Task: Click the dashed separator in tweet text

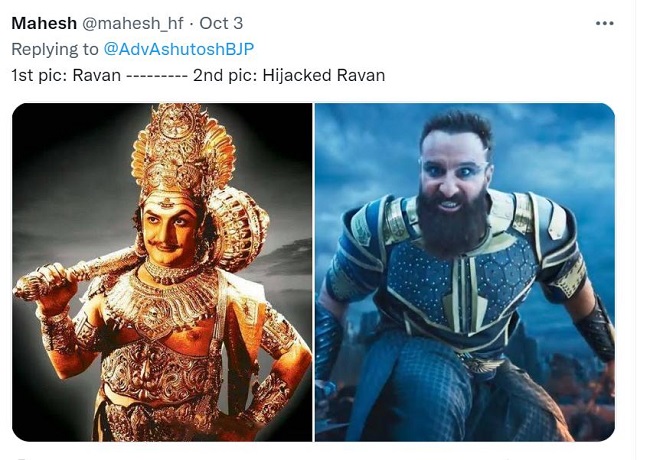Action: [157, 76]
